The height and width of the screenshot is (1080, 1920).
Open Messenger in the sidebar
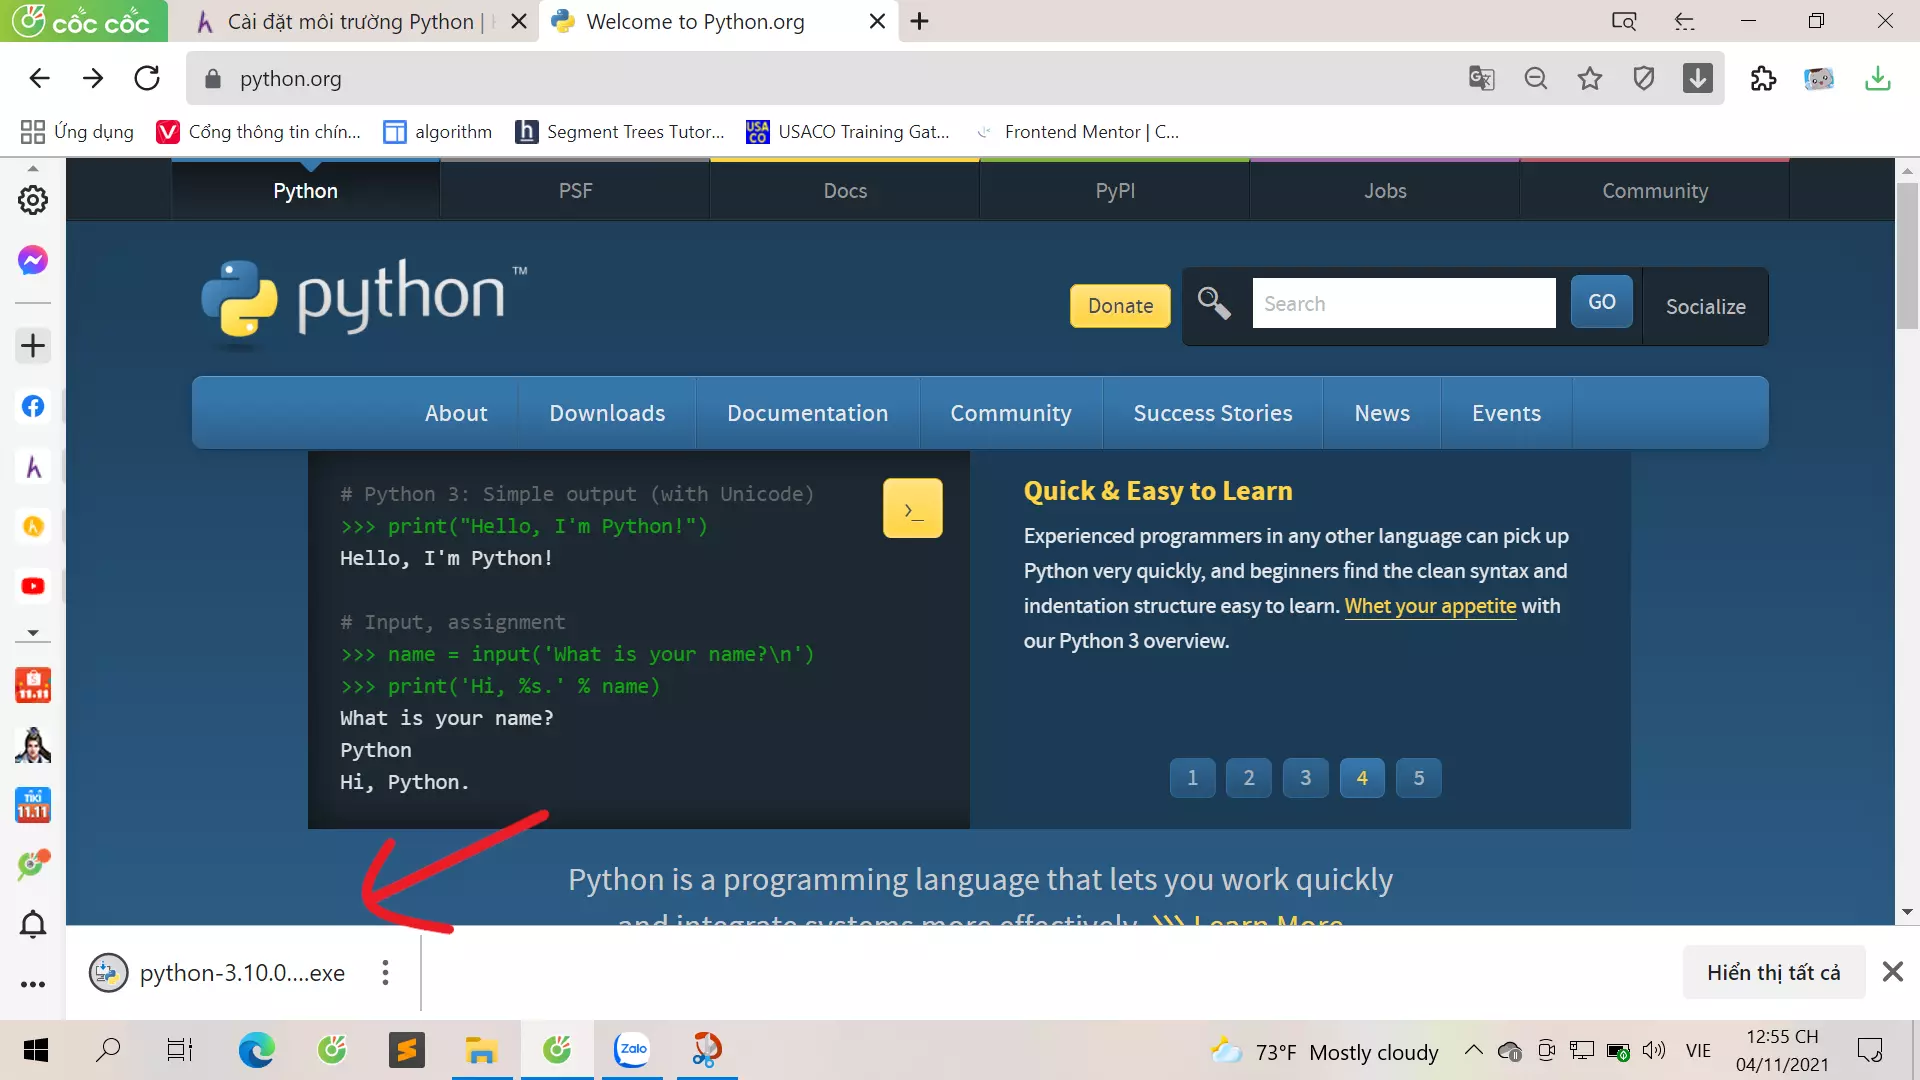[x=33, y=261]
